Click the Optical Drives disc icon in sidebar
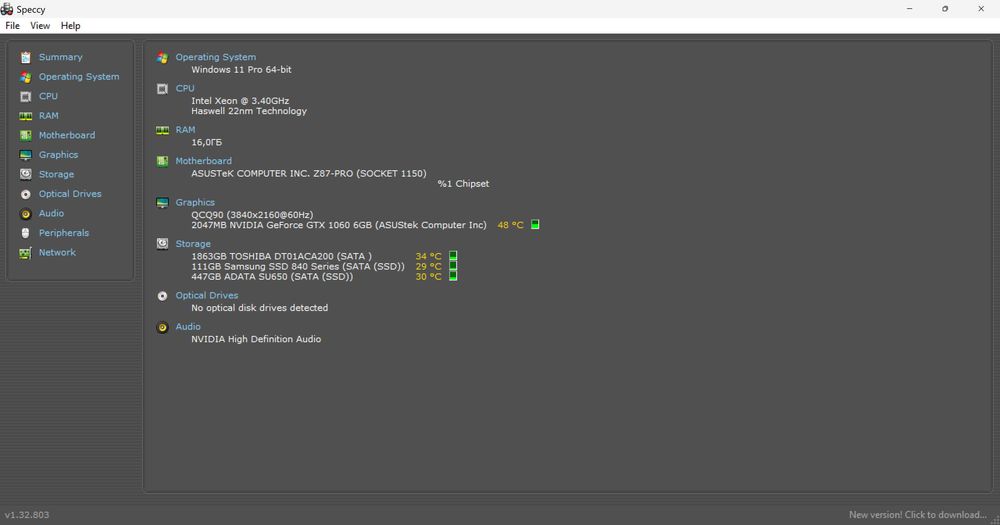Screen dimensions: 1000x525 coord(26,195)
